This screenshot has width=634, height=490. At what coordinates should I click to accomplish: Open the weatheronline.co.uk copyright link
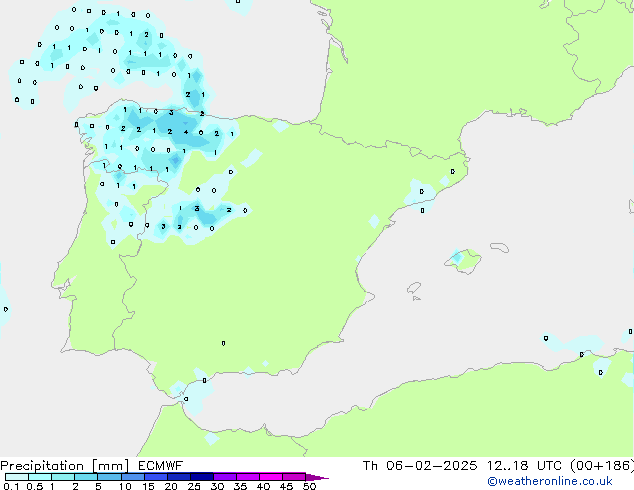pyautogui.click(x=550, y=481)
